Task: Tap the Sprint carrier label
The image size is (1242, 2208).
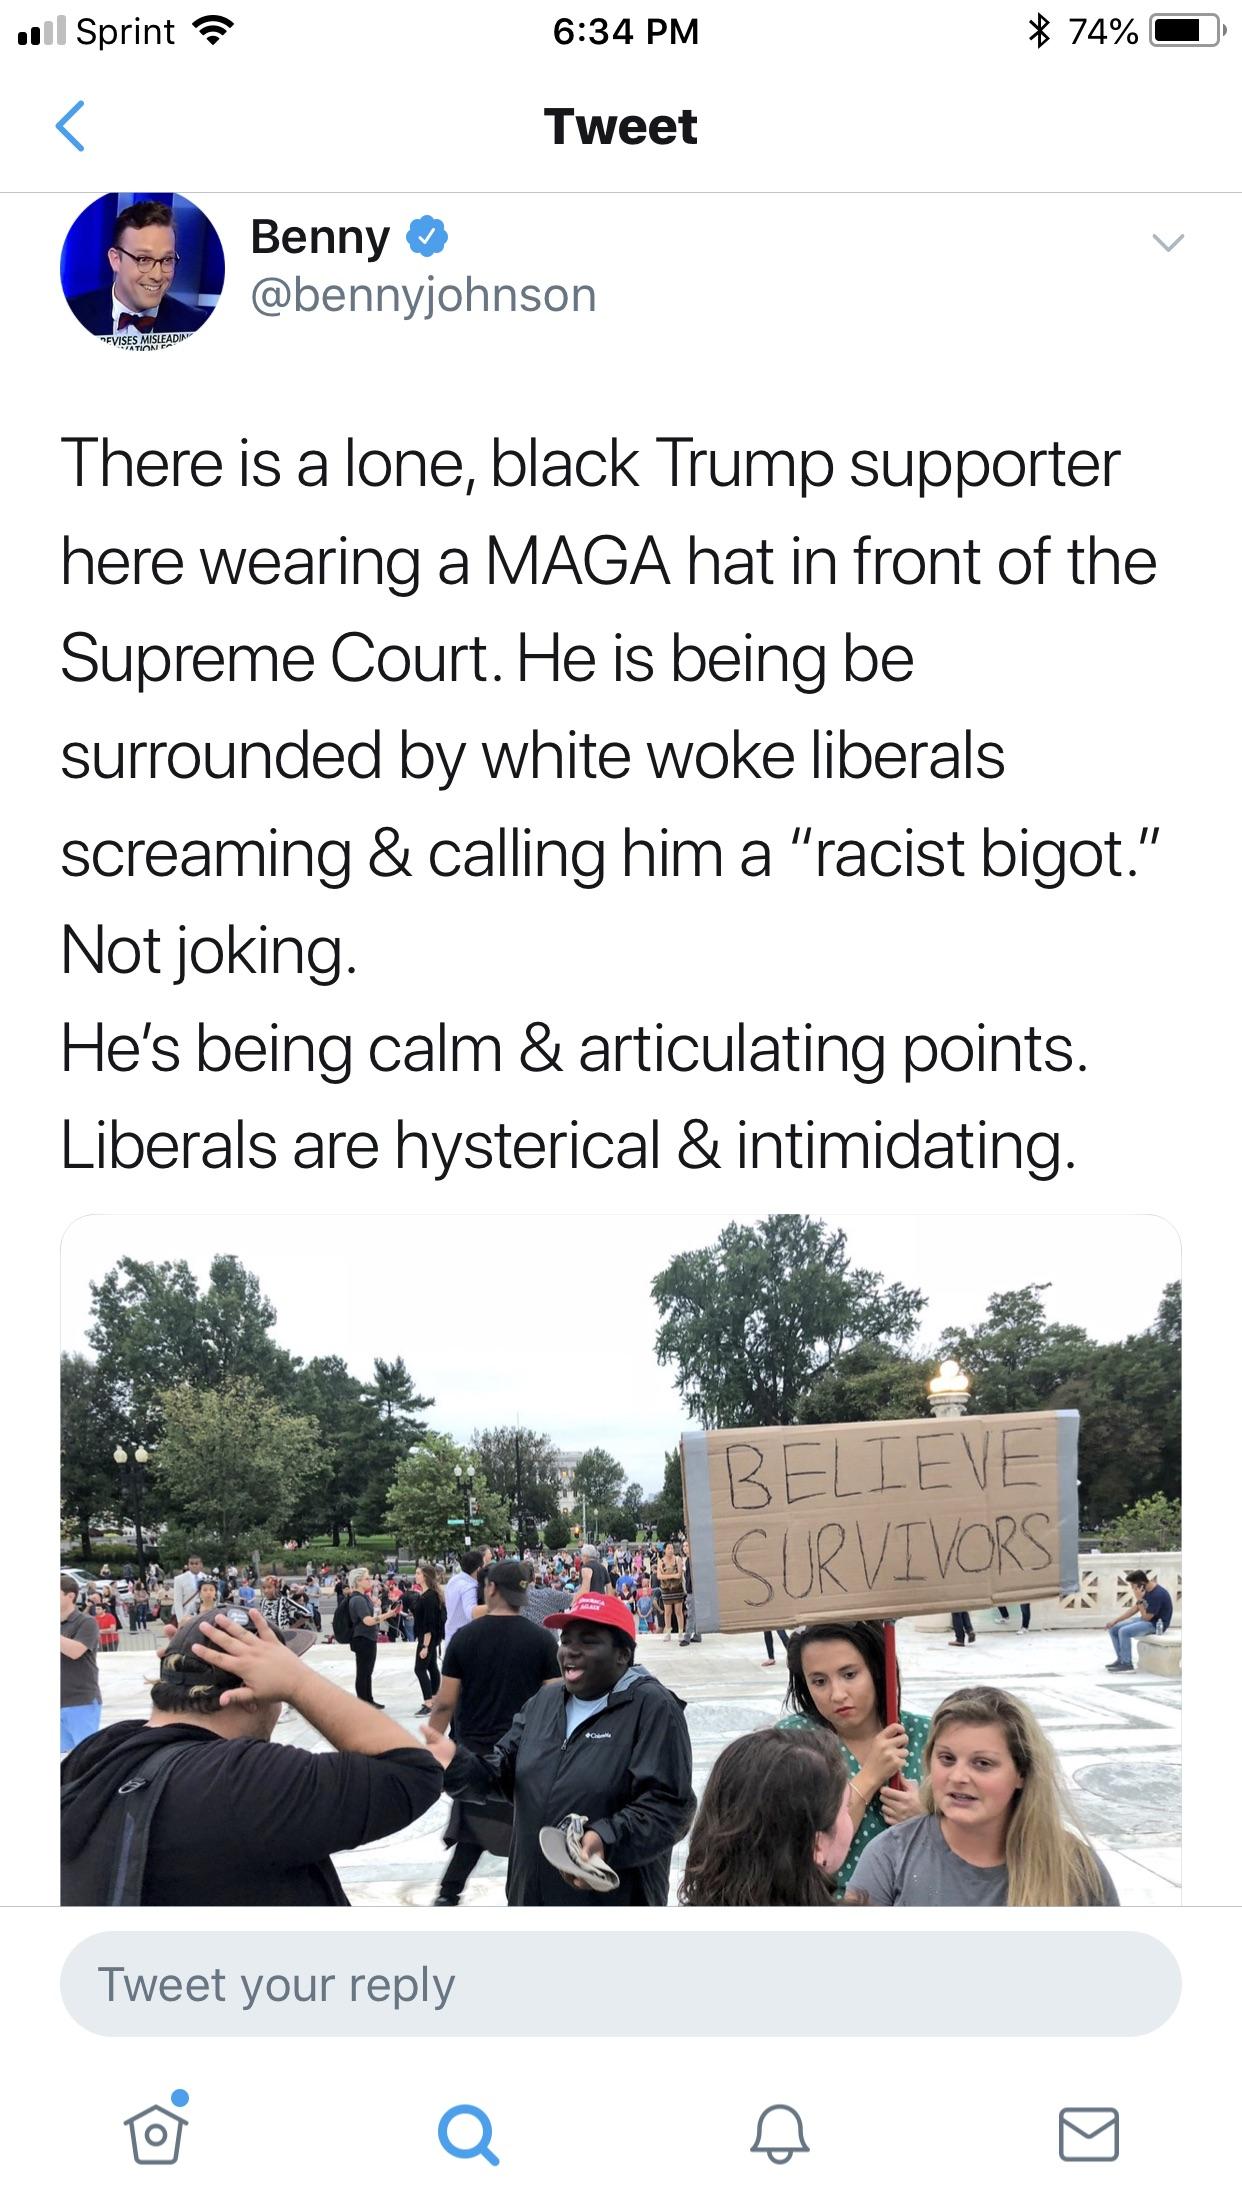Action: pos(125,32)
